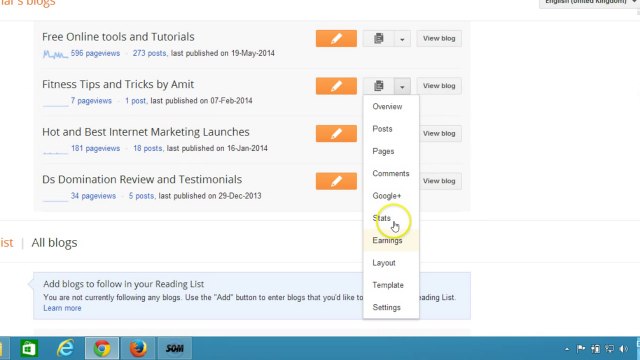Switch to Google Chrome on taskbar

(x=102, y=349)
